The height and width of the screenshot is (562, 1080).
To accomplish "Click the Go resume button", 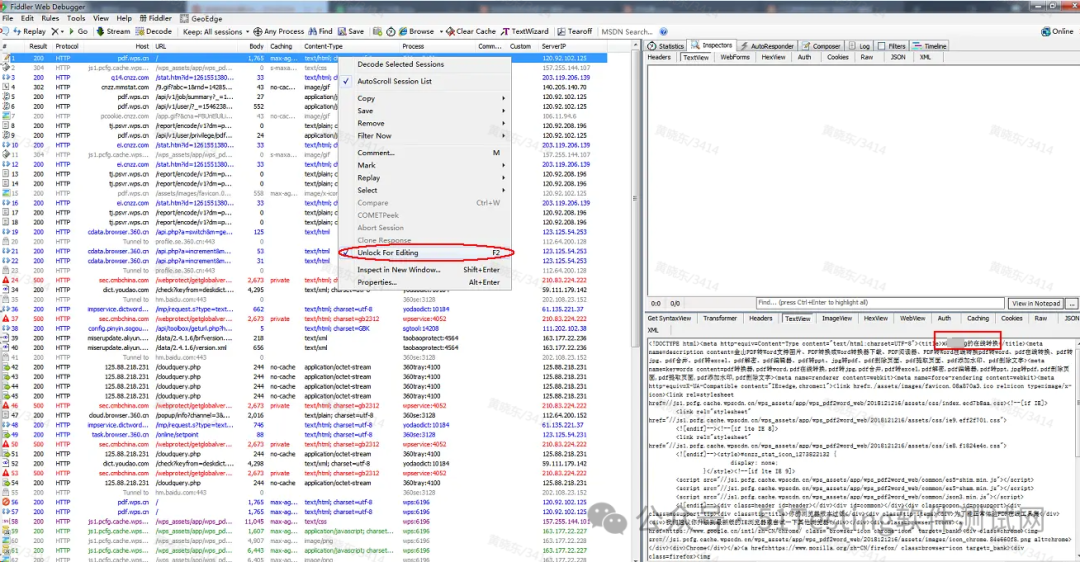I will point(78,32).
